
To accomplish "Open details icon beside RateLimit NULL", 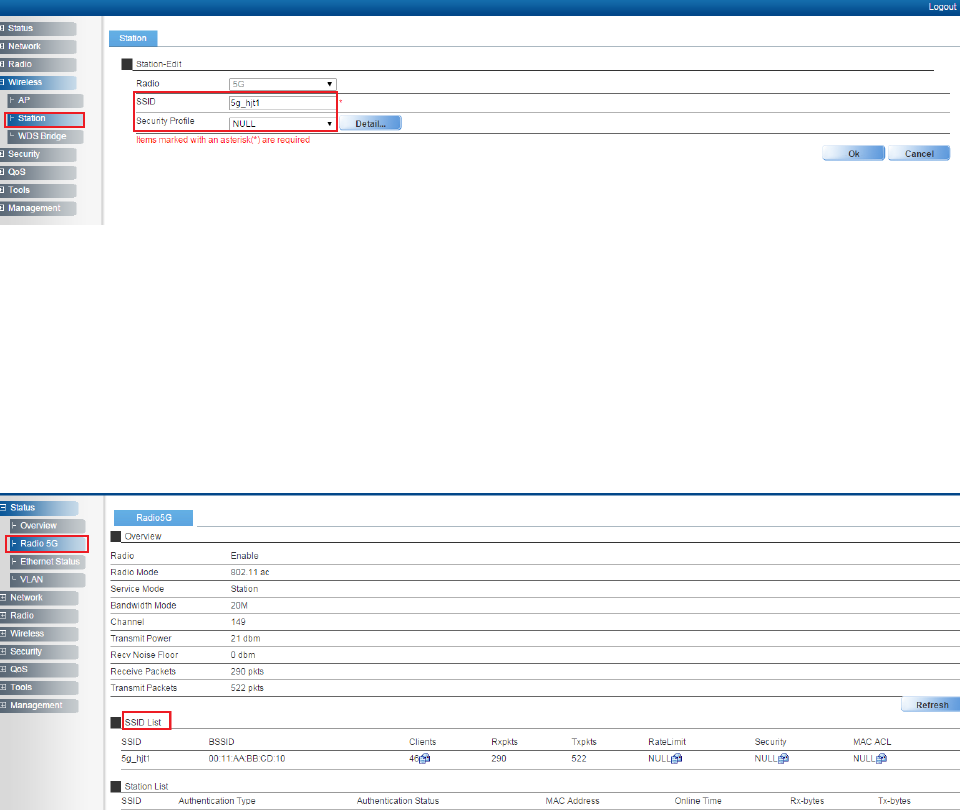I will point(677,759).
